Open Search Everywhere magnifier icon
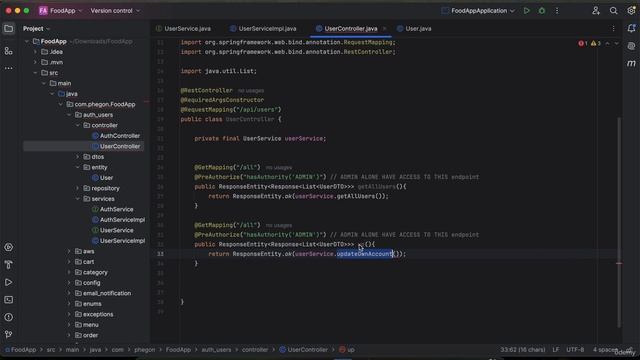This screenshot has height=360, width=640. (613, 11)
